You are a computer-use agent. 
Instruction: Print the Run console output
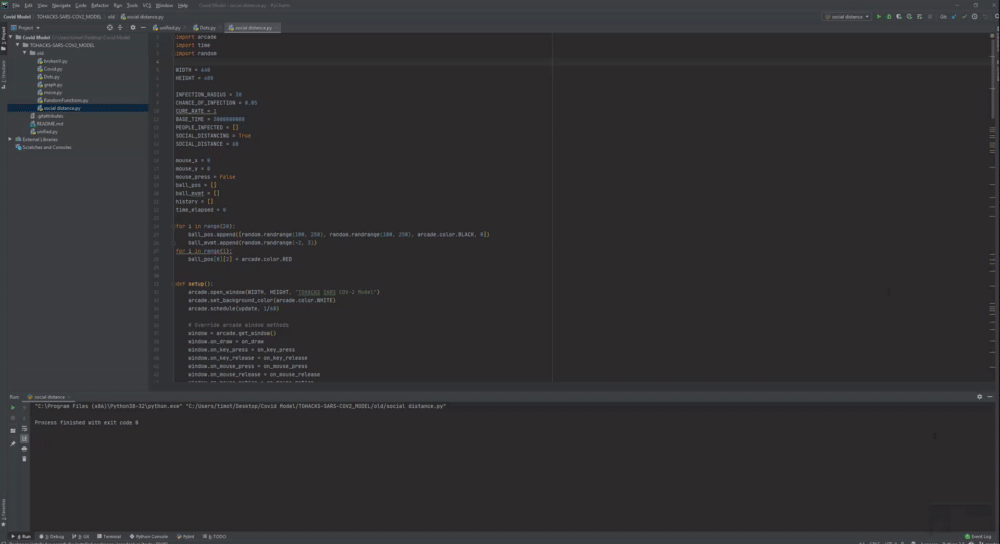click(24, 449)
